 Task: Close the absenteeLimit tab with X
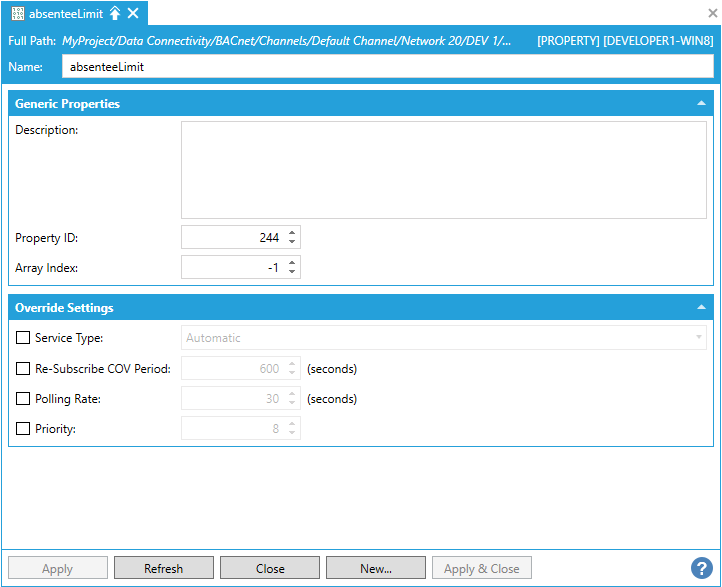(x=133, y=13)
